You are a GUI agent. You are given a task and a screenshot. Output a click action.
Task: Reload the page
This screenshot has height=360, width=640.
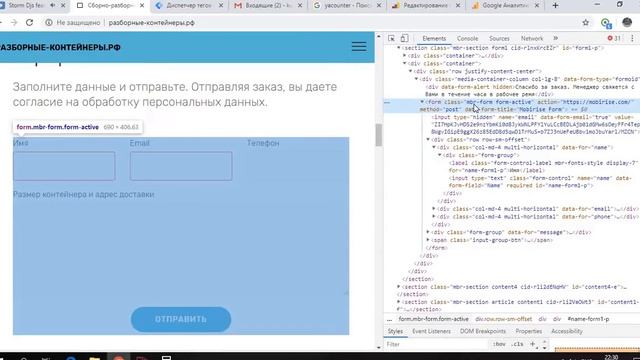click(29, 22)
